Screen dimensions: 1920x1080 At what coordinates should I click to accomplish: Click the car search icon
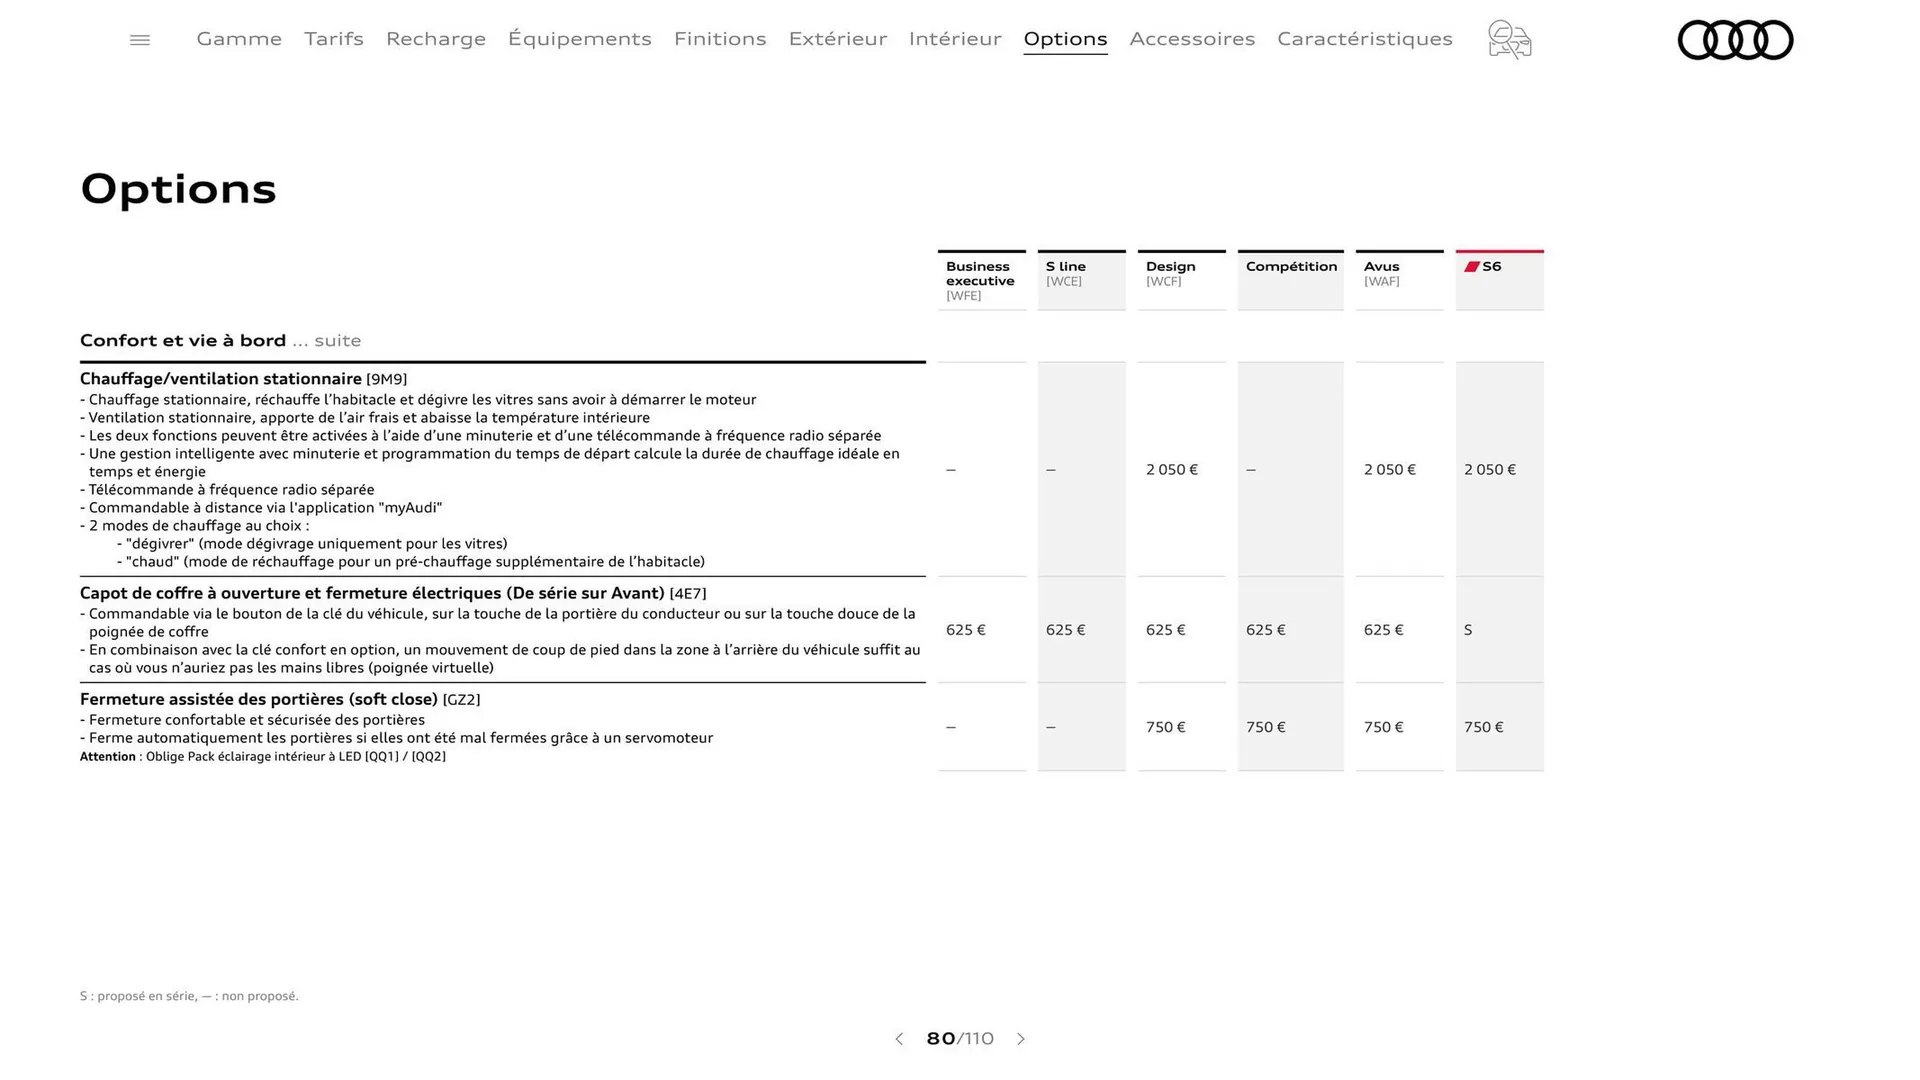point(1508,40)
